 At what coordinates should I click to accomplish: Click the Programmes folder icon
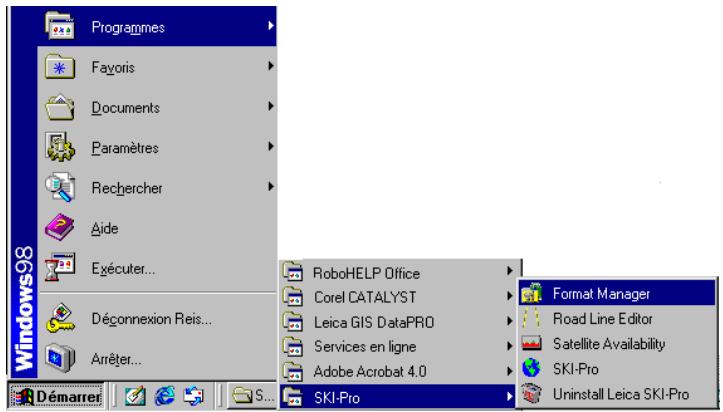(60, 27)
